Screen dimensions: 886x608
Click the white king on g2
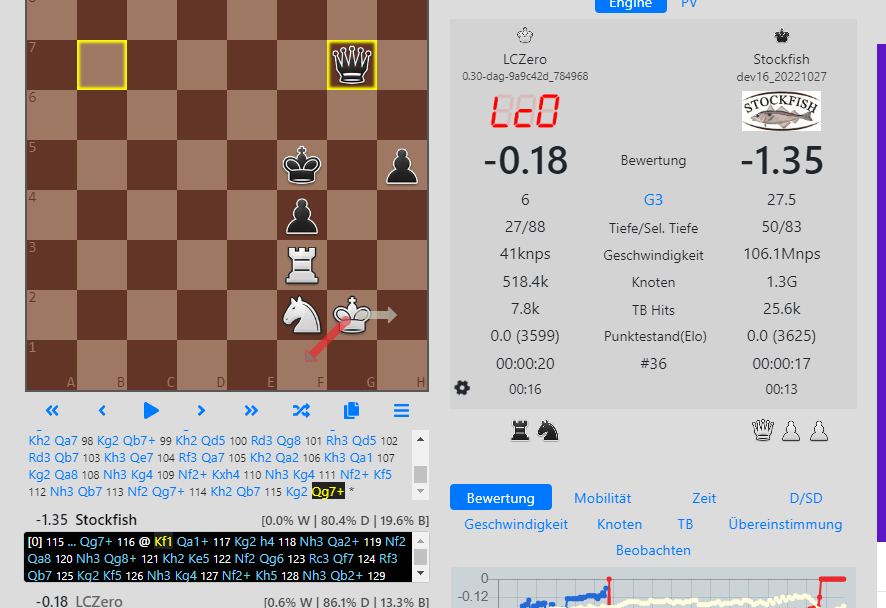pos(351,315)
